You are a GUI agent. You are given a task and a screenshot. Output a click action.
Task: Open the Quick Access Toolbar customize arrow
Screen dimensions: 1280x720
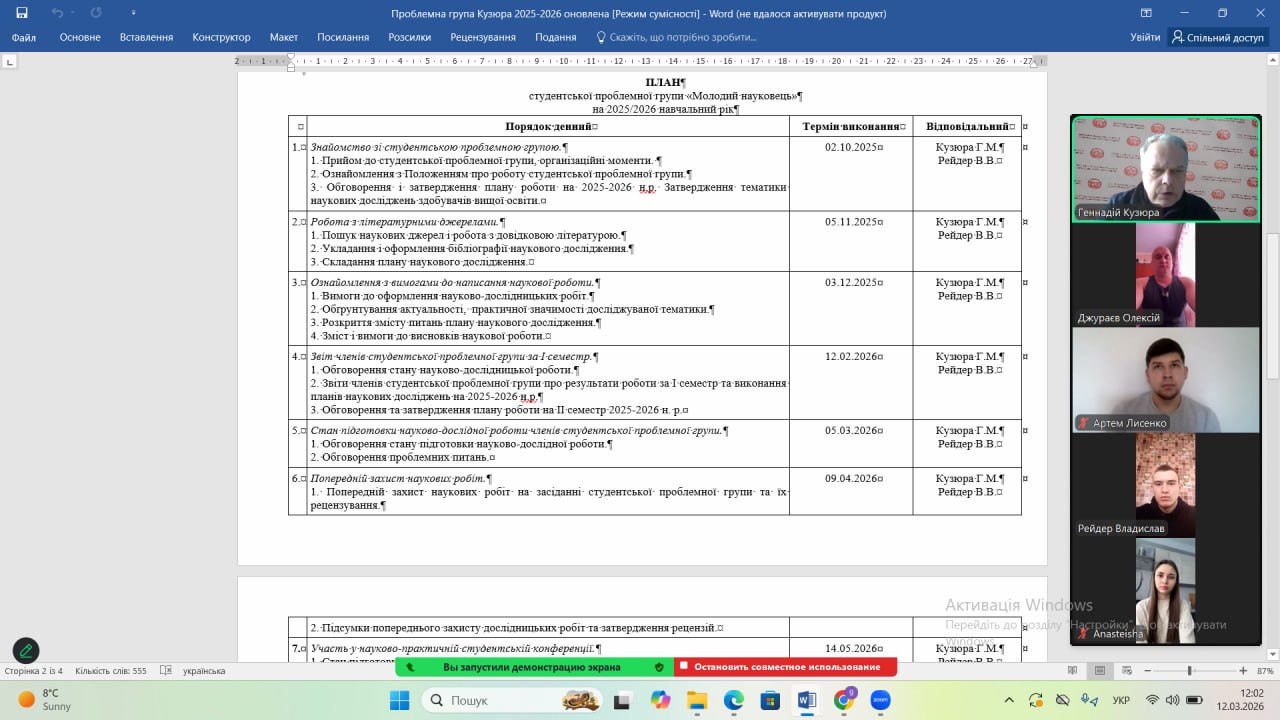coord(134,13)
